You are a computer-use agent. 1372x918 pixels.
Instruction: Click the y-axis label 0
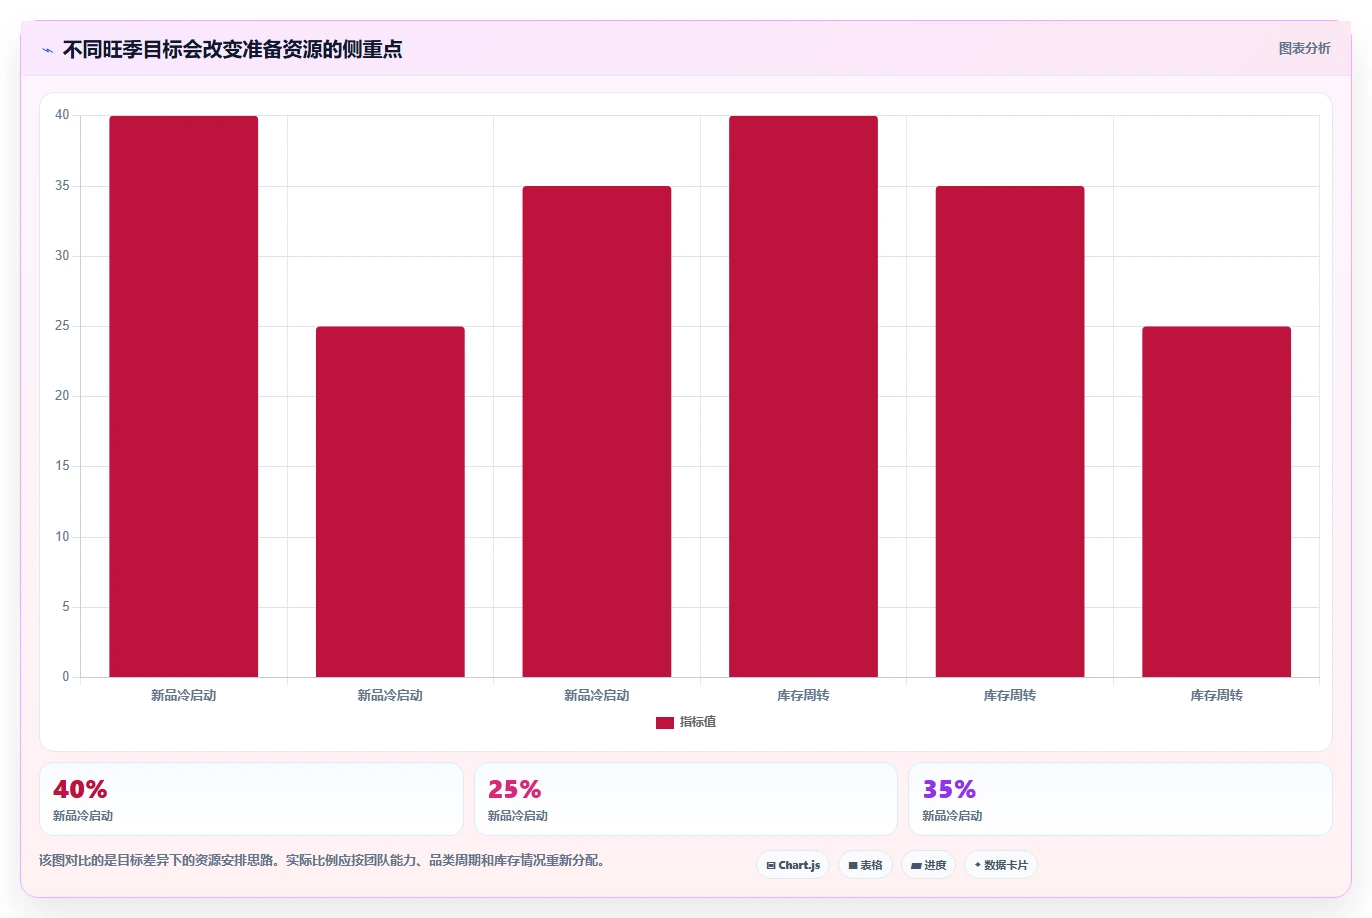(66, 677)
